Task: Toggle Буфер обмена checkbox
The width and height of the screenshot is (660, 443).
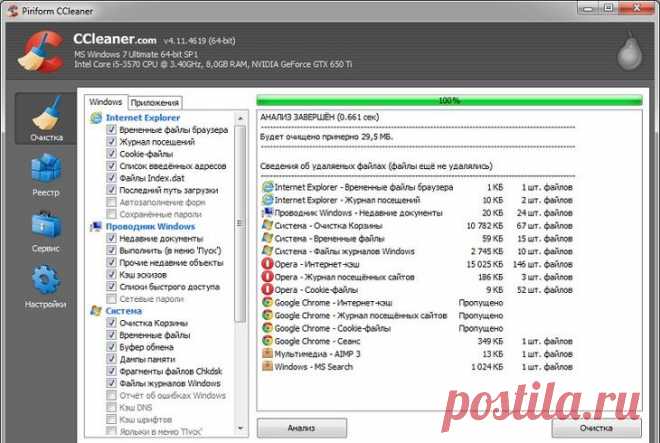Action: 111,347
